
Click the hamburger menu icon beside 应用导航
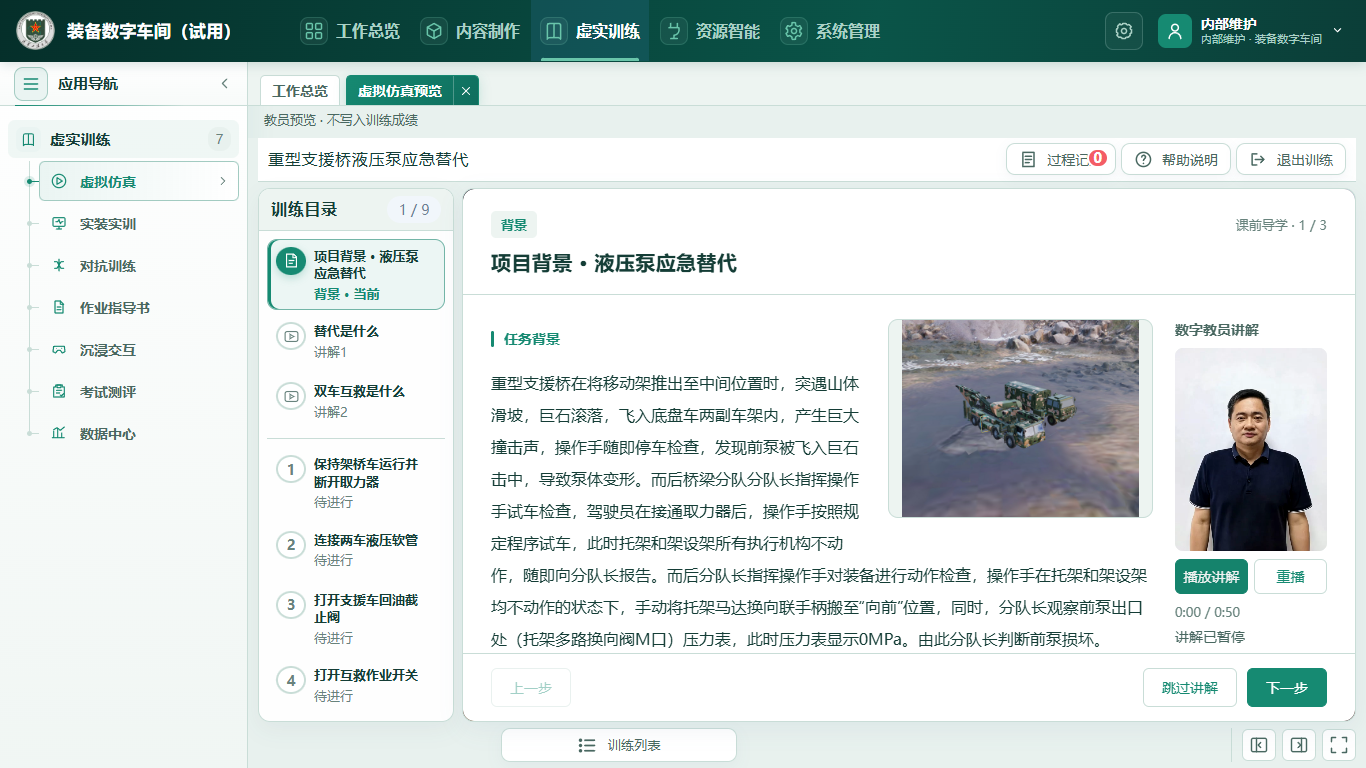tap(31, 84)
